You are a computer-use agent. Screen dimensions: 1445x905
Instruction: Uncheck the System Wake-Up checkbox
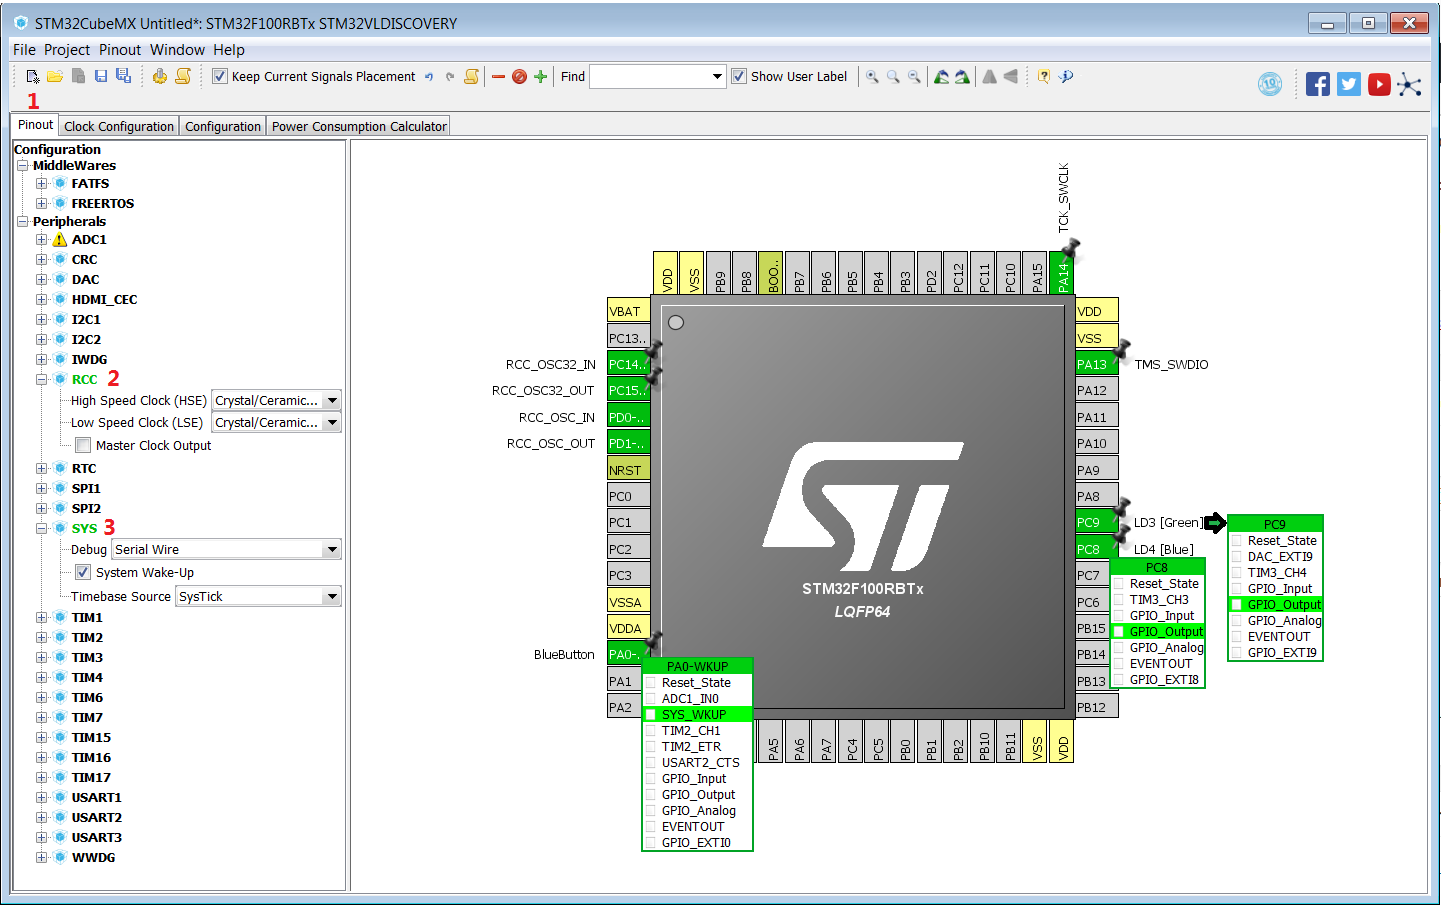[x=83, y=572]
